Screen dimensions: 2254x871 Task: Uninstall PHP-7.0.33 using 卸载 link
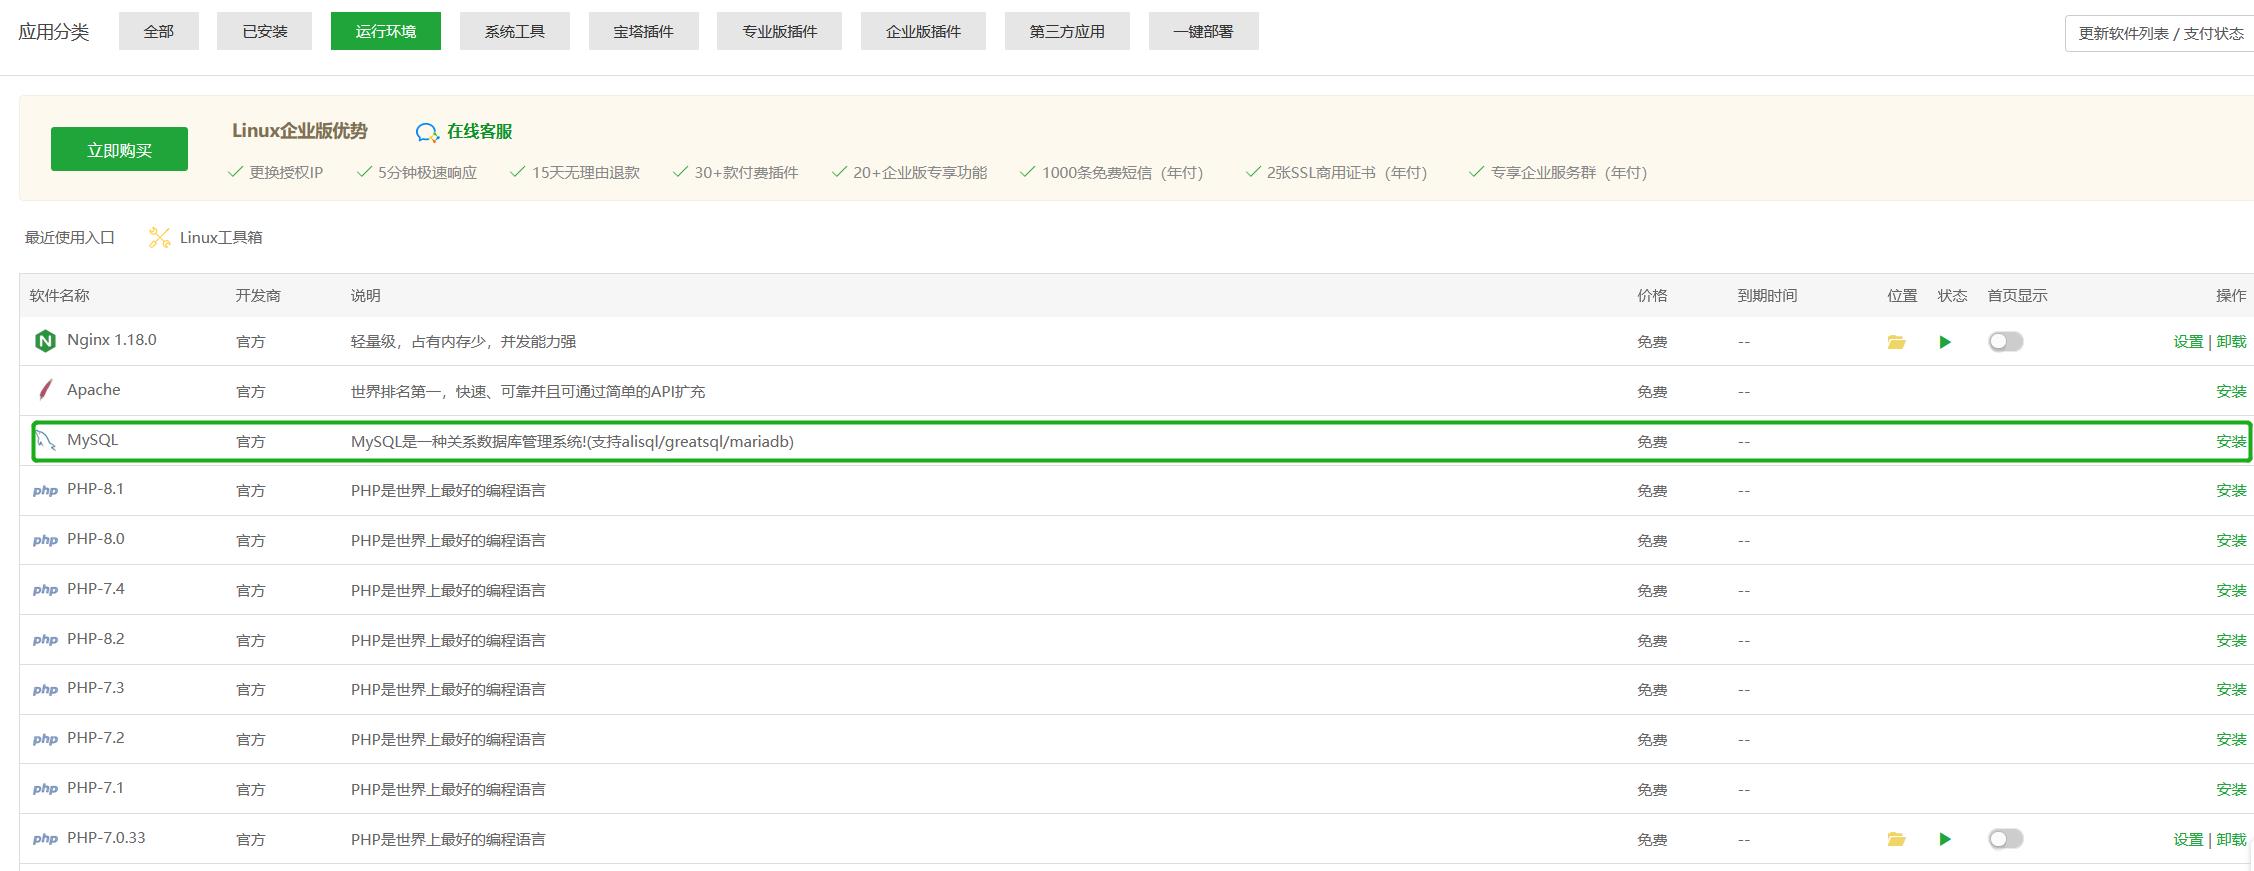click(x=2231, y=839)
